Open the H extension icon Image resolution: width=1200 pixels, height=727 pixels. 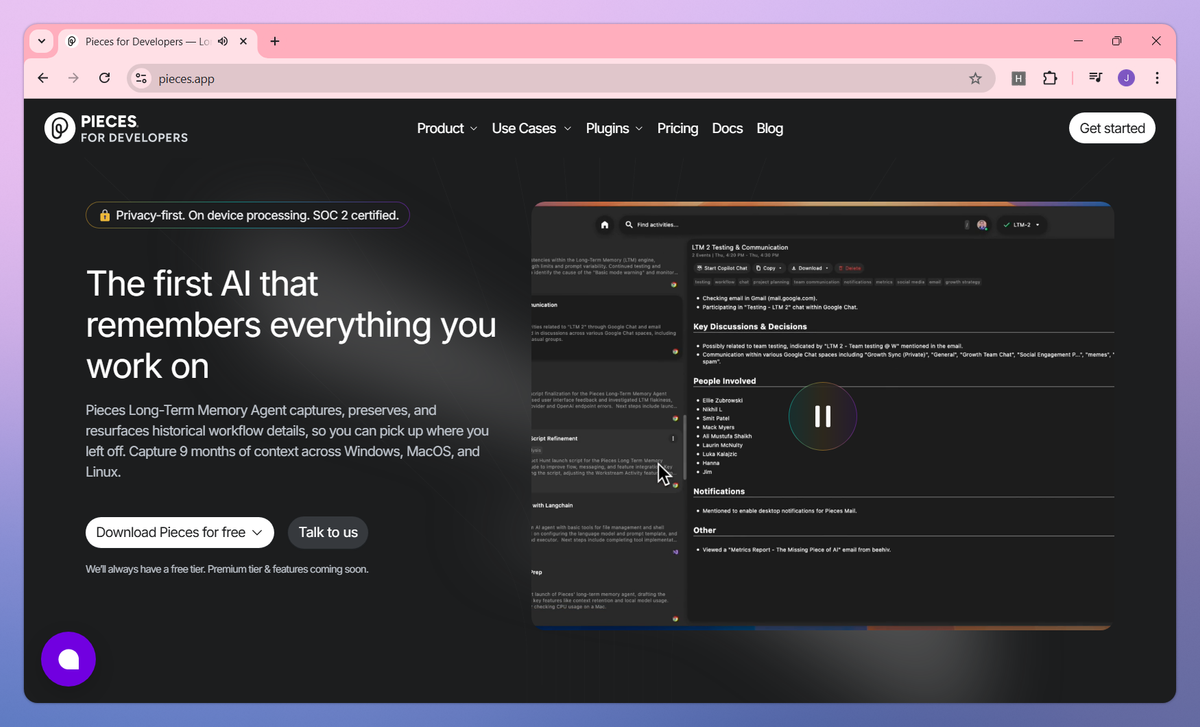[1018, 78]
